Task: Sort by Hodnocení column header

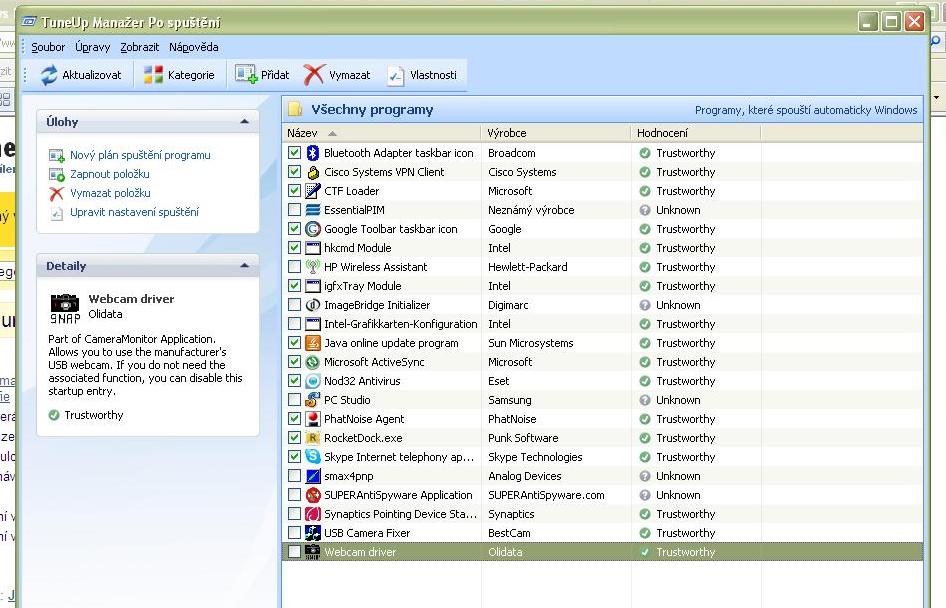Action: tap(662, 133)
